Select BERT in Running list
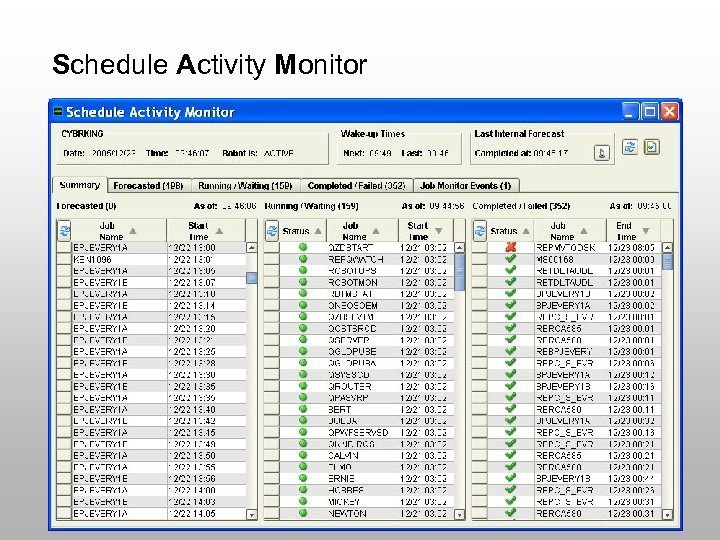Screen dimensions: 720x540 (x=340, y=409)
